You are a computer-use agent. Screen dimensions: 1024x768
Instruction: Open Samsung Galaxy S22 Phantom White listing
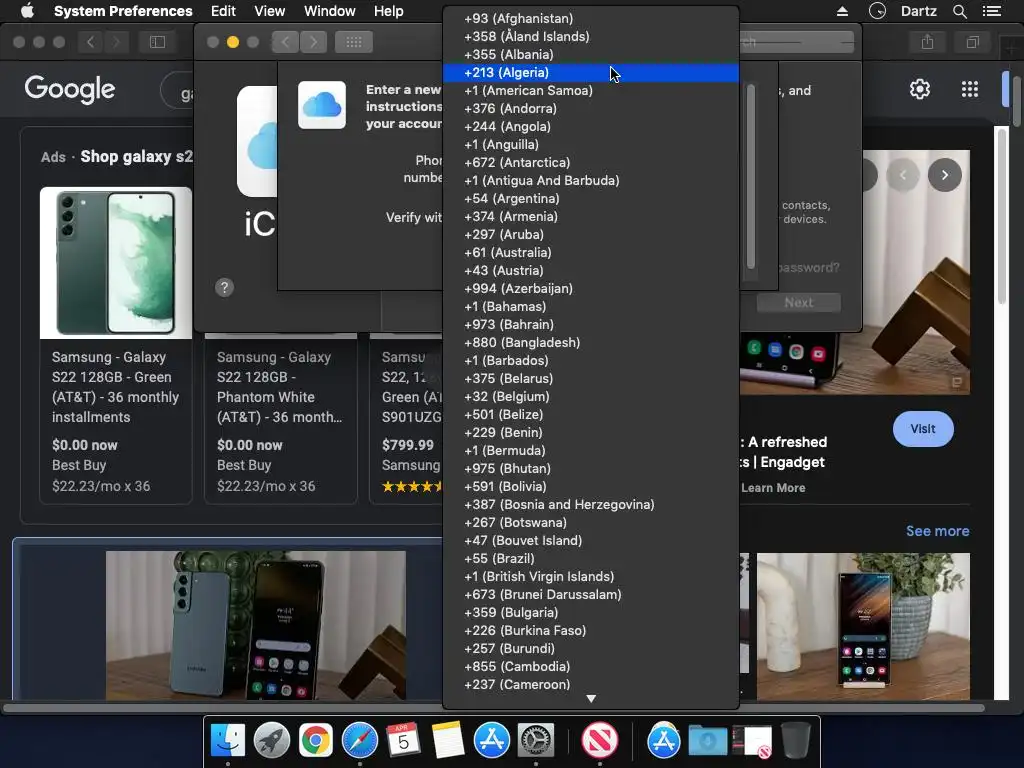[280, 387]
